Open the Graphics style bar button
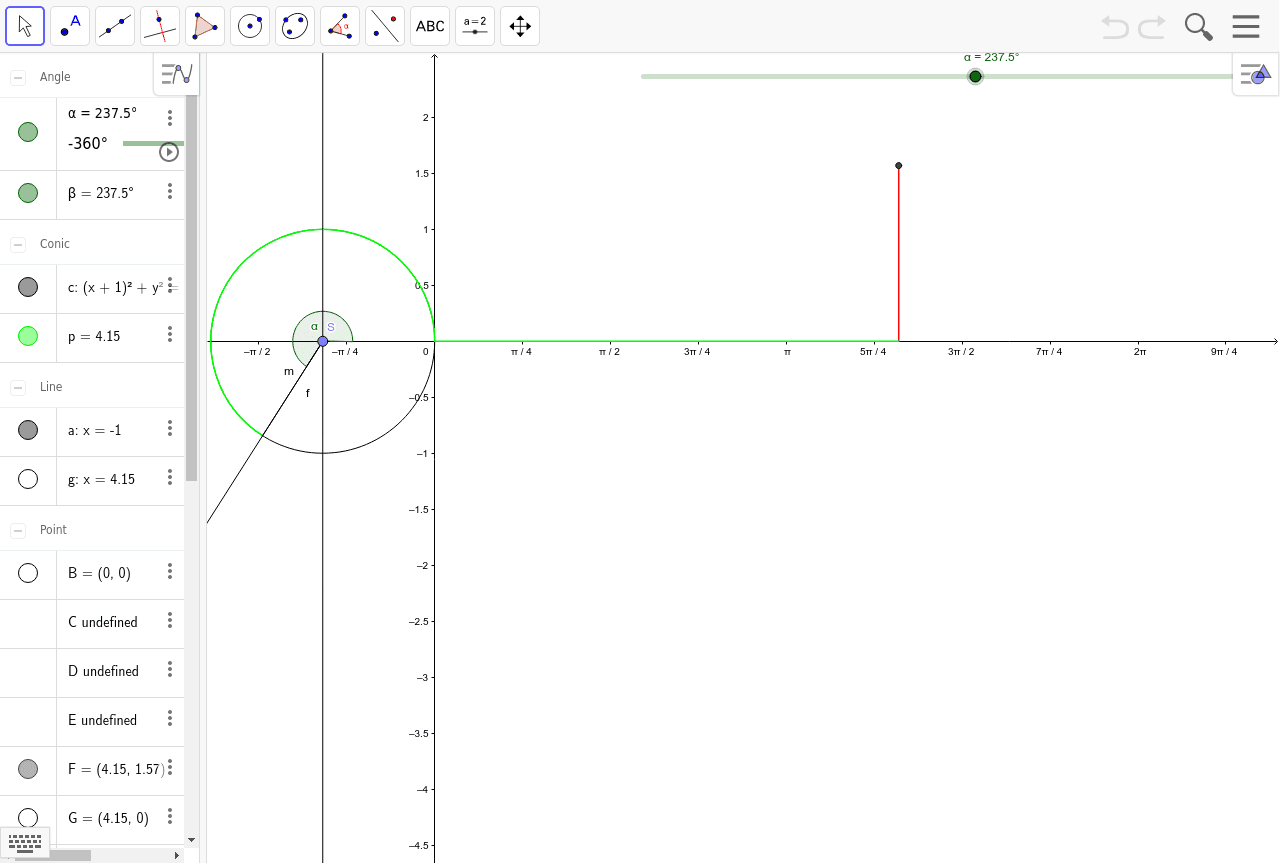 click(x=1255, y=74)
